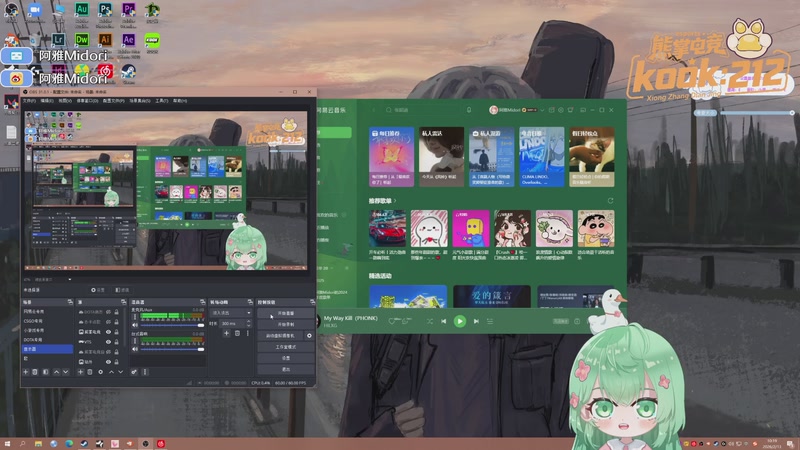
Task: Open the OBS Edit menu
Action: click(47, 101)
